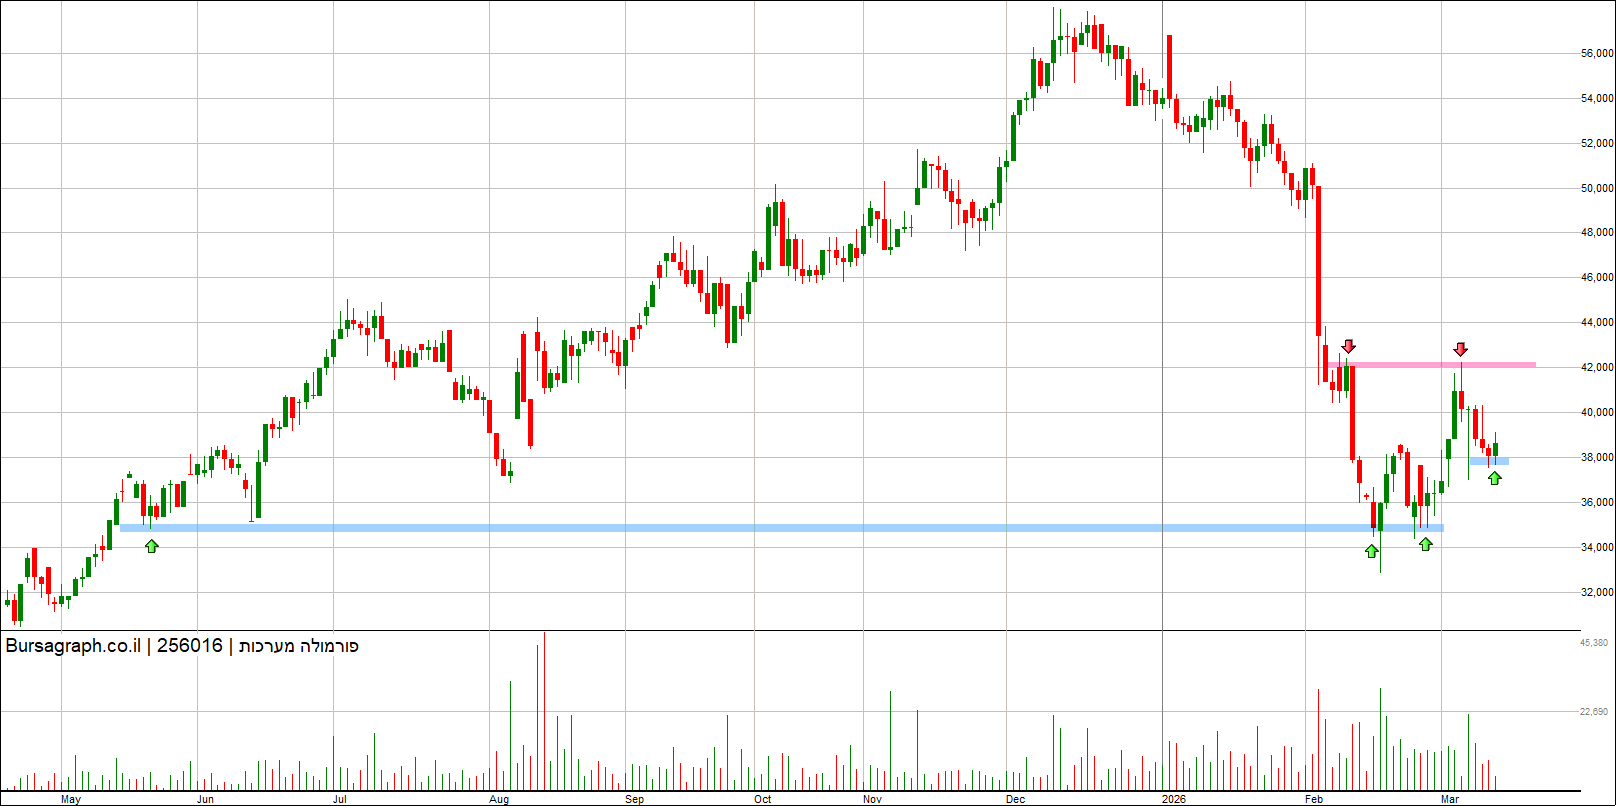
Task: Click the 40,000 price axis label
Action: coord(1597,413)
